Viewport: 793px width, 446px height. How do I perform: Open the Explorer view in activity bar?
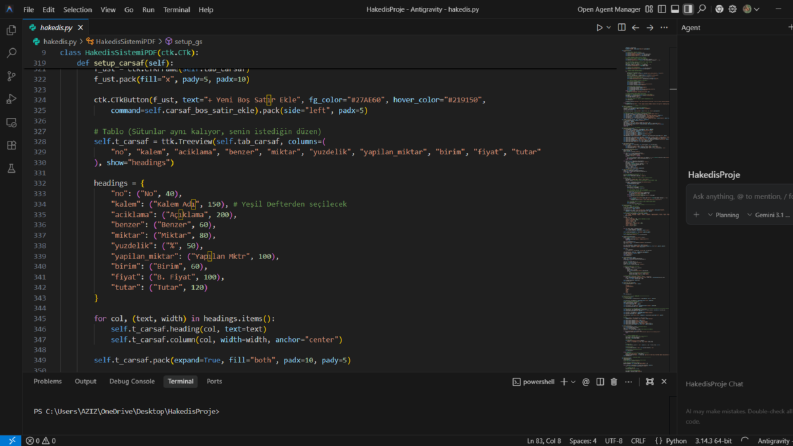tap(11, 30)
